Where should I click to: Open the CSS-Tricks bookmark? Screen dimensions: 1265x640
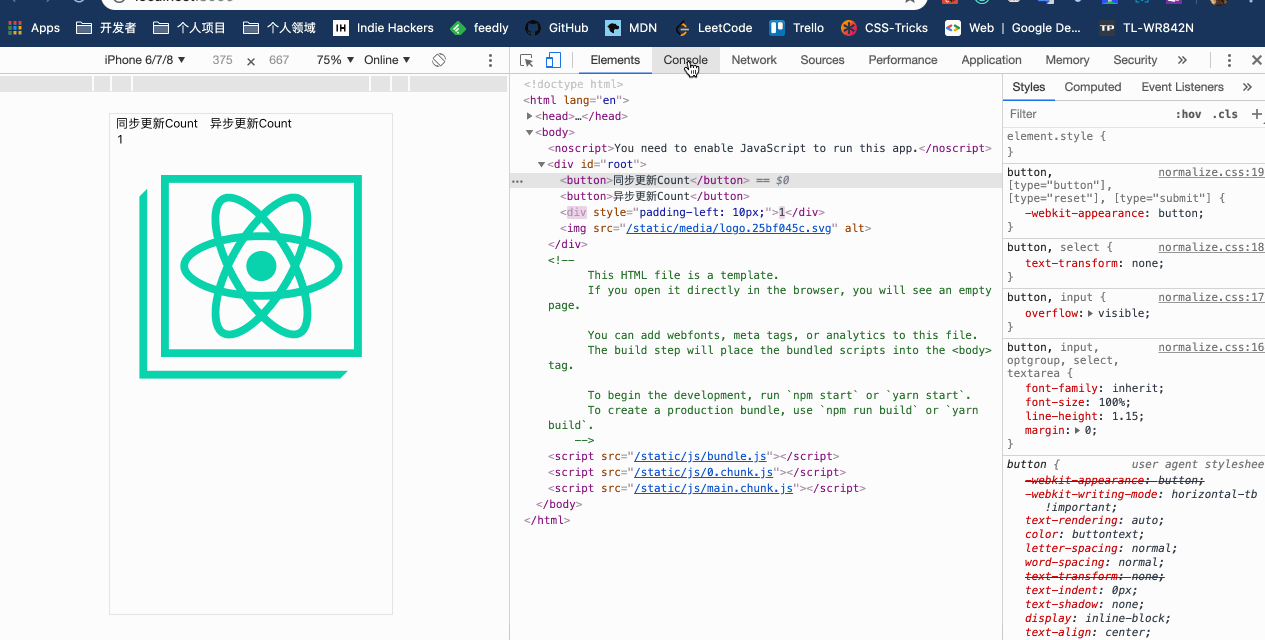pyautogui.click(x=884, y=28)
